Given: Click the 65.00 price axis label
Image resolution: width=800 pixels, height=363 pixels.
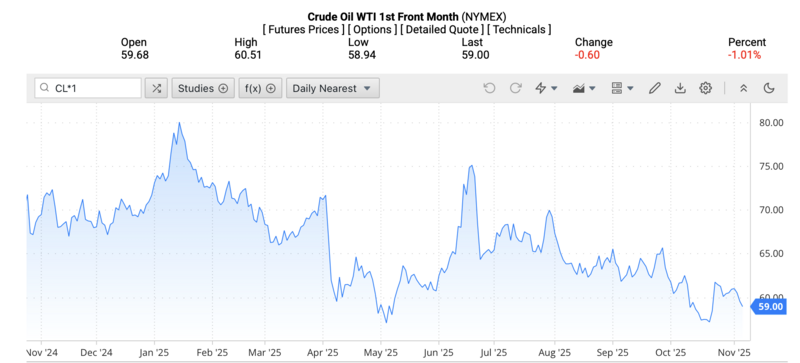Looking at the screenshot, I should pos(771,254).
